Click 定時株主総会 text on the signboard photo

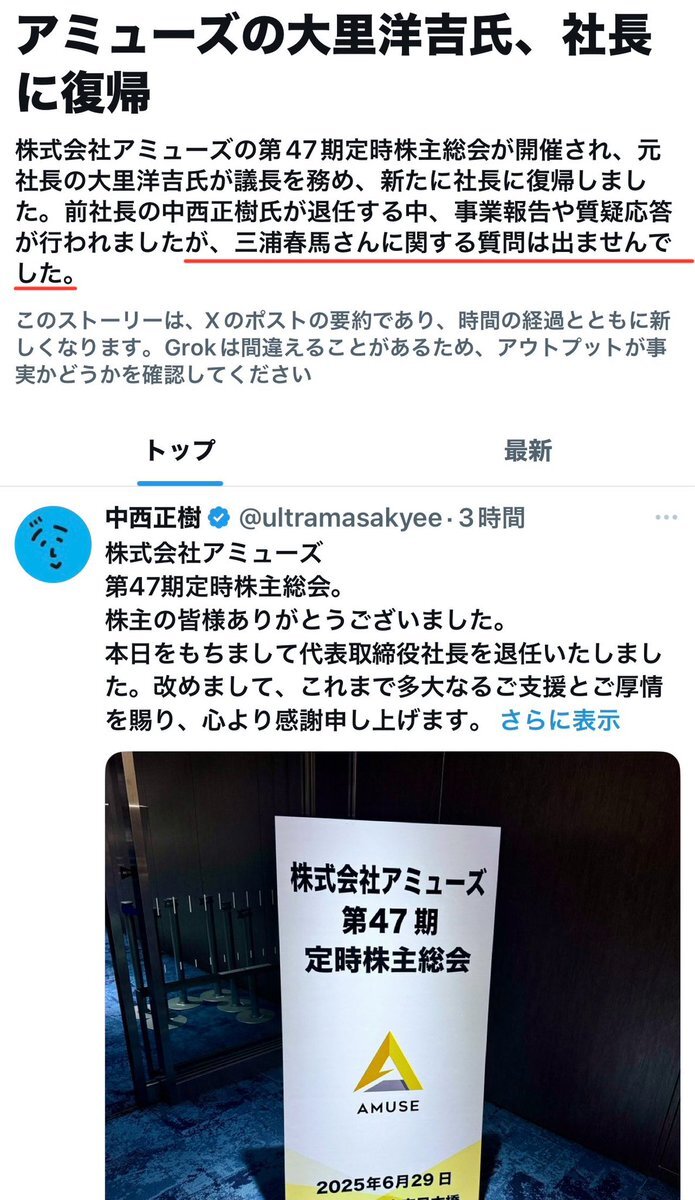pyautogui.click(x=388, y=961)
